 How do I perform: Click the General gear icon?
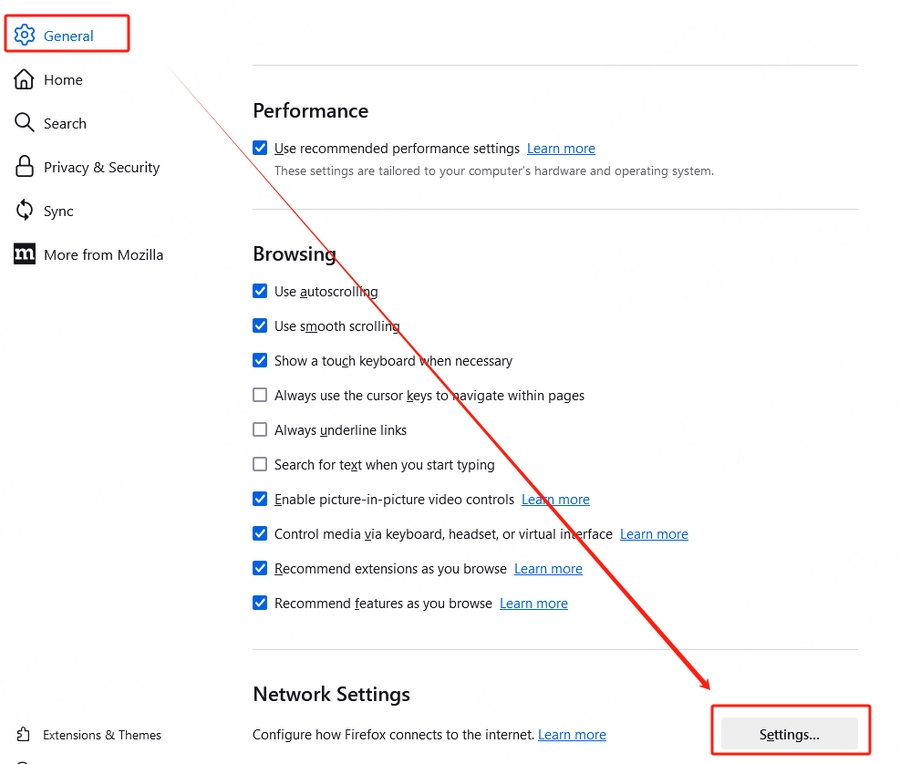pos(24,35)
